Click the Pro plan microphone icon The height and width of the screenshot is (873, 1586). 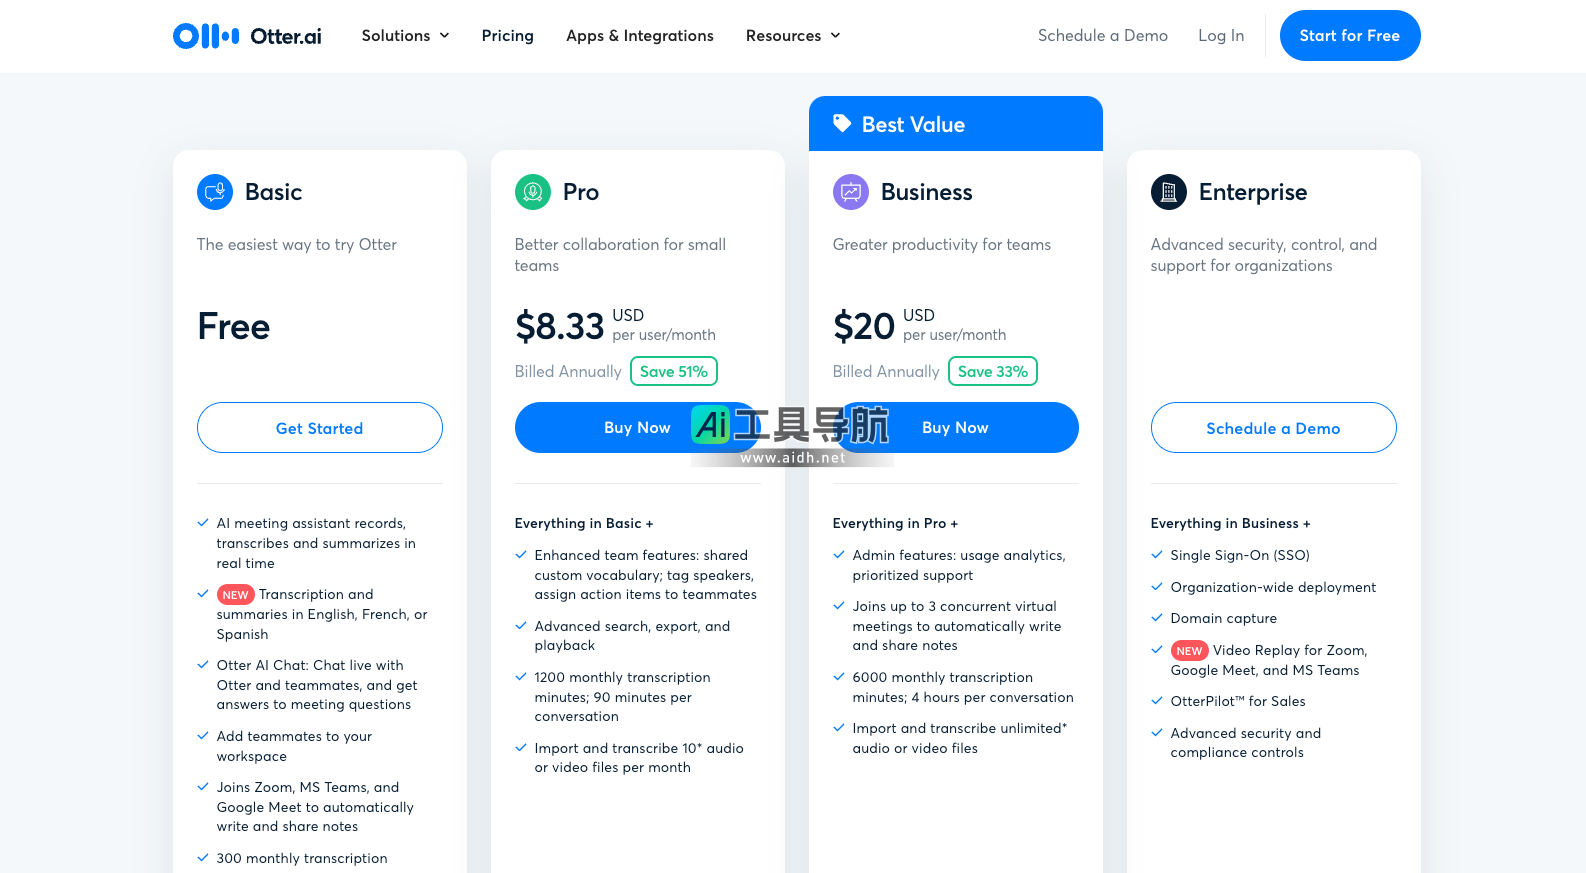533,192
